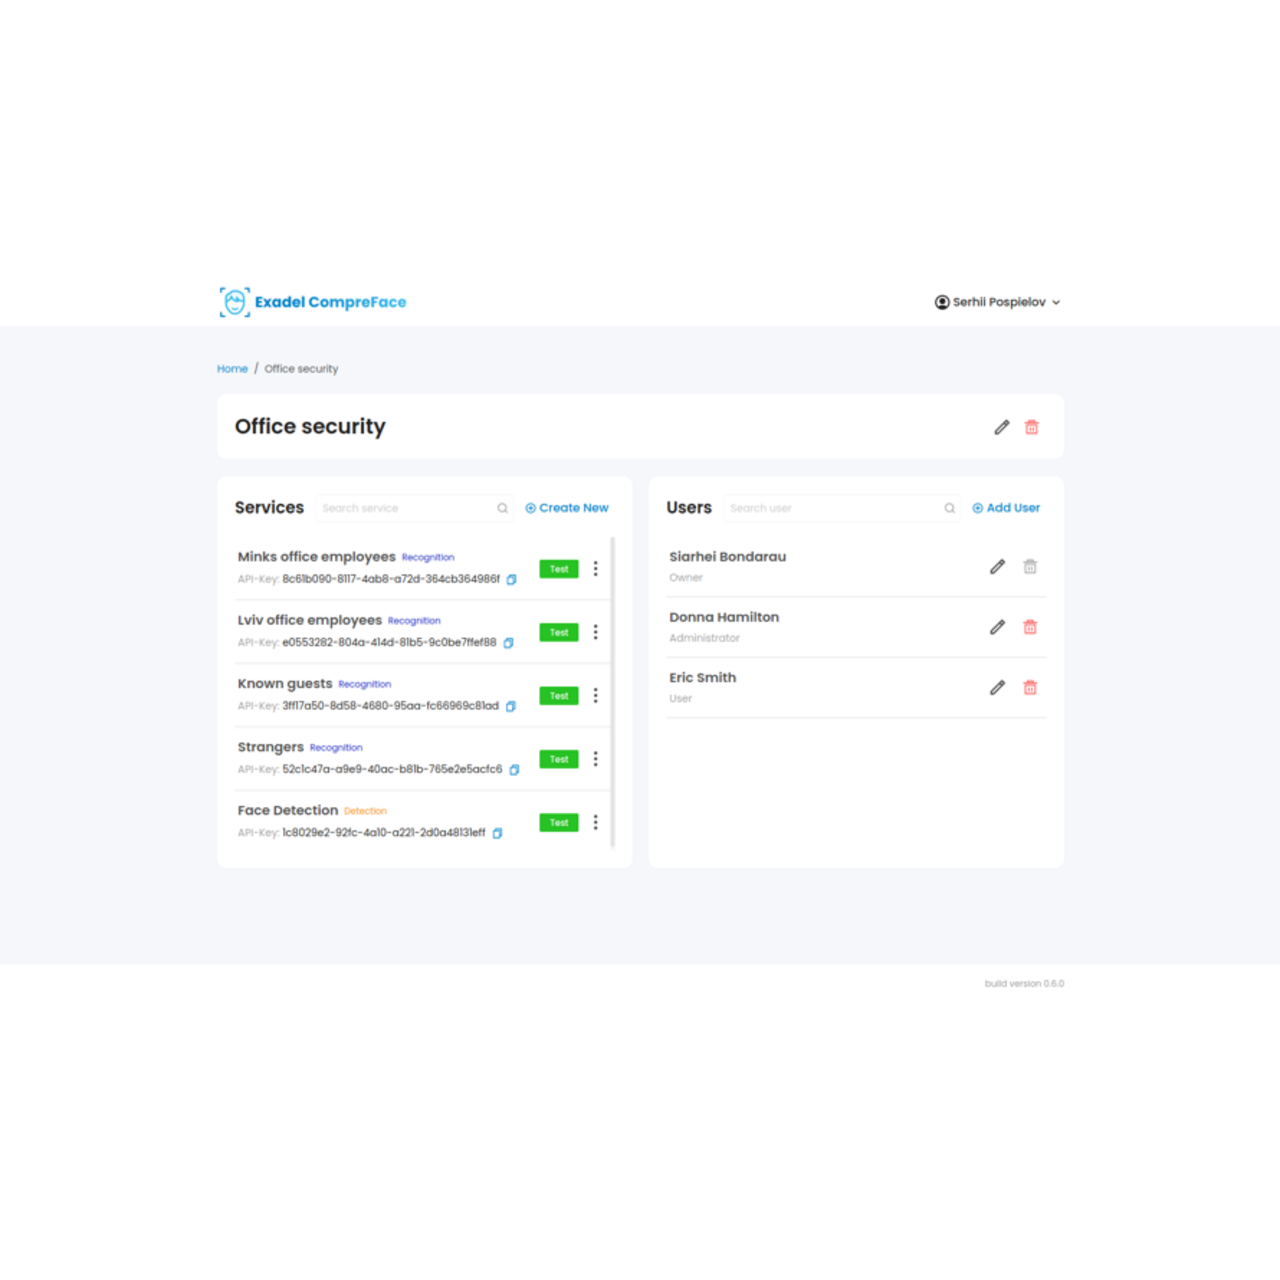Focus the Search service input field
The width and height of the screenshot is (1280, 1280).
[x=406, y=508]
